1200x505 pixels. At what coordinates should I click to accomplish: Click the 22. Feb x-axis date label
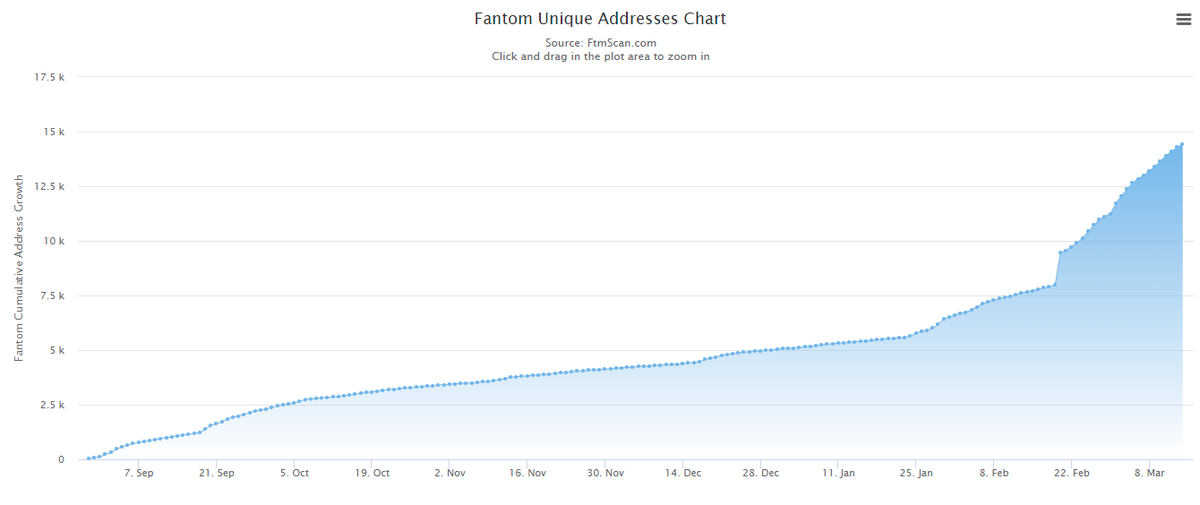pyautogui.click(x=1074, y=473)
